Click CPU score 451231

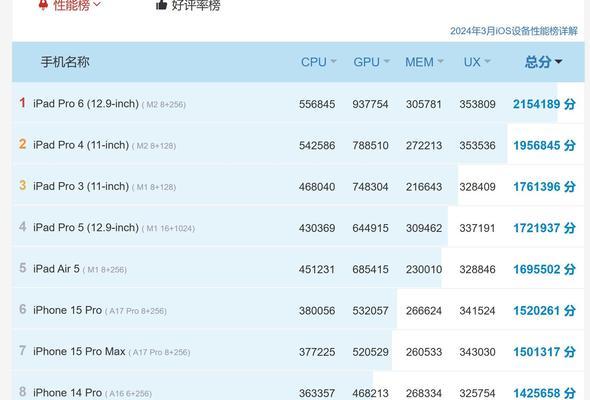coord(317,270)
